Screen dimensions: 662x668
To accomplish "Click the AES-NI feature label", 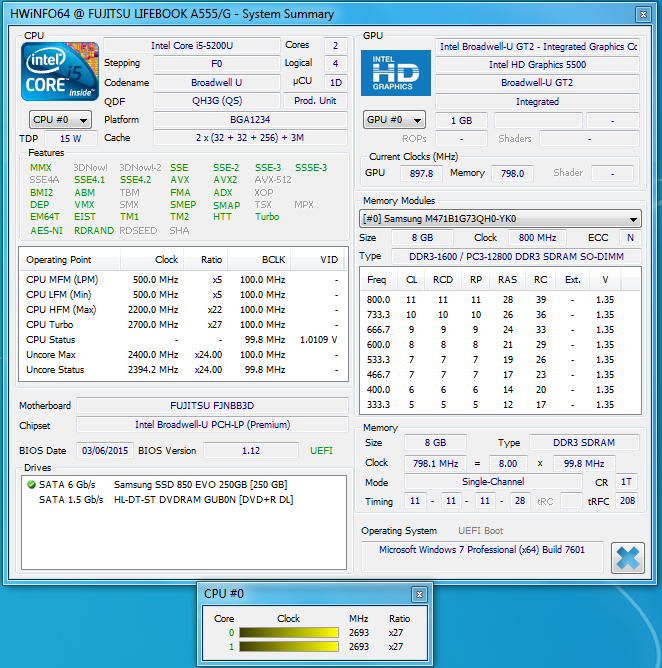I will coord(46,230).
